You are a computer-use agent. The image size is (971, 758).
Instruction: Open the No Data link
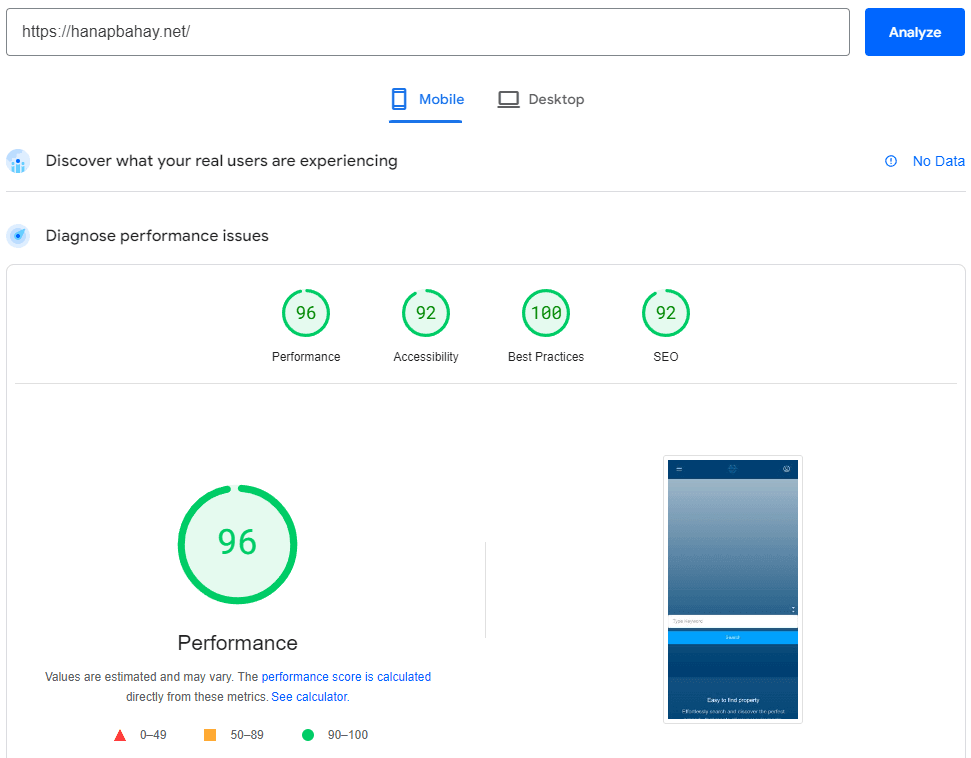(938, 161)
